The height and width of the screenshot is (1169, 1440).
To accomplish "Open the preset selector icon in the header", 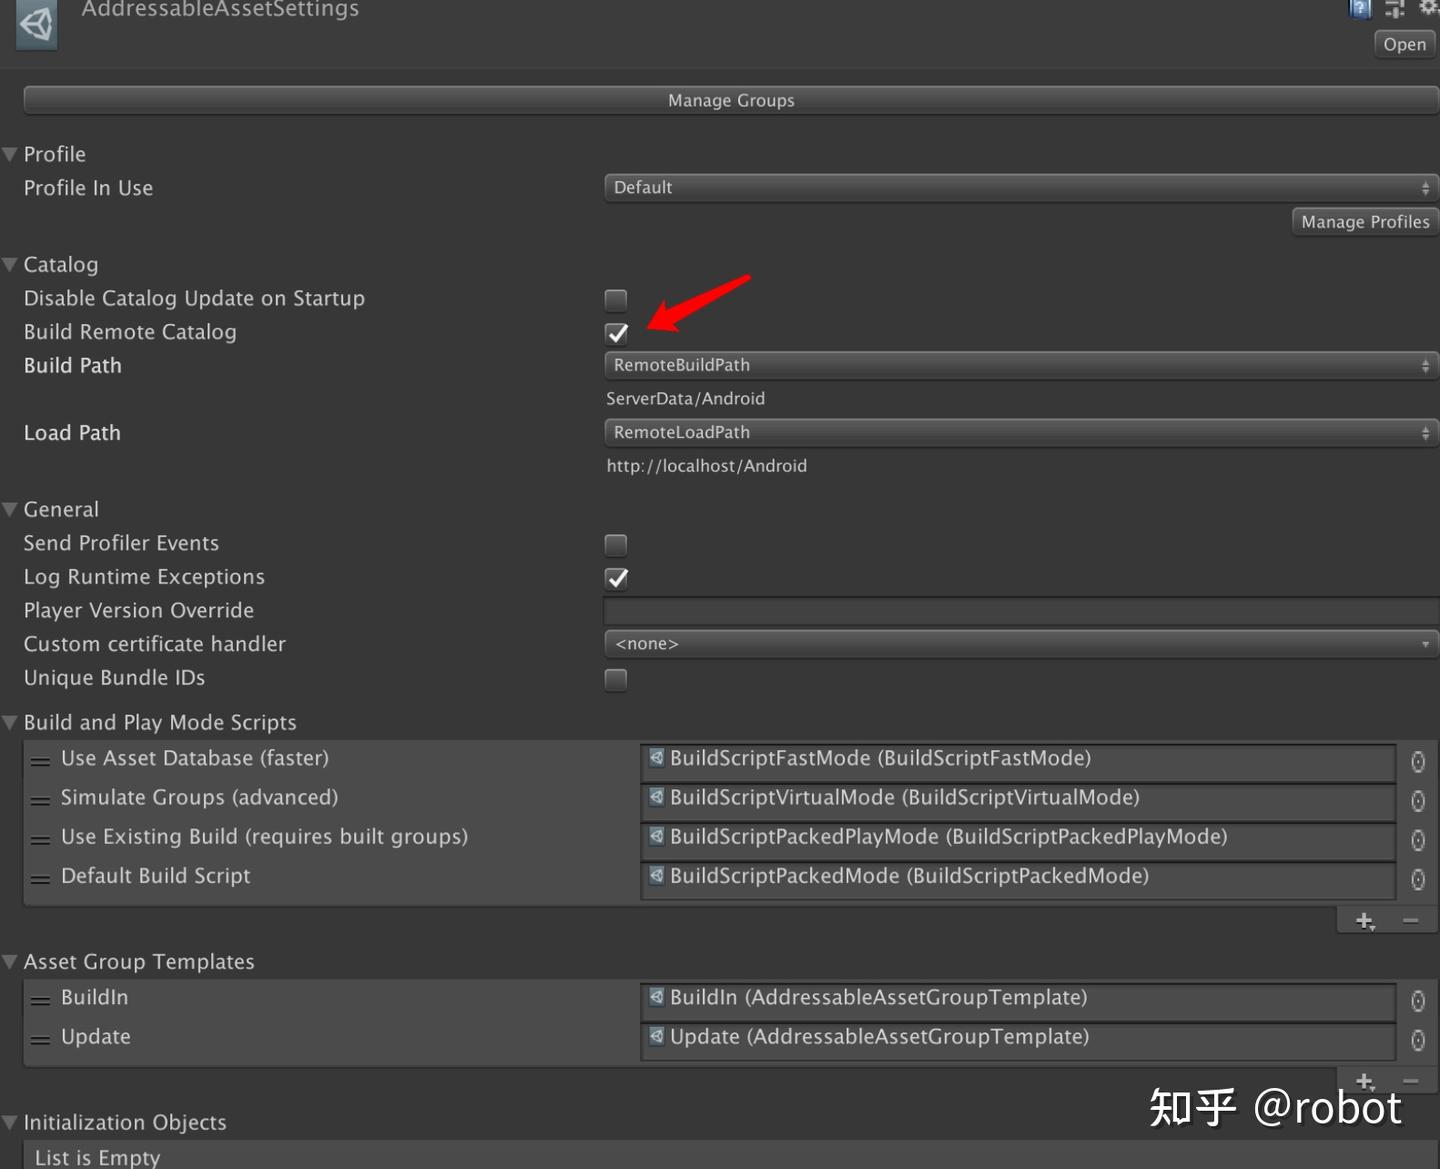I will click(1395, 8).
